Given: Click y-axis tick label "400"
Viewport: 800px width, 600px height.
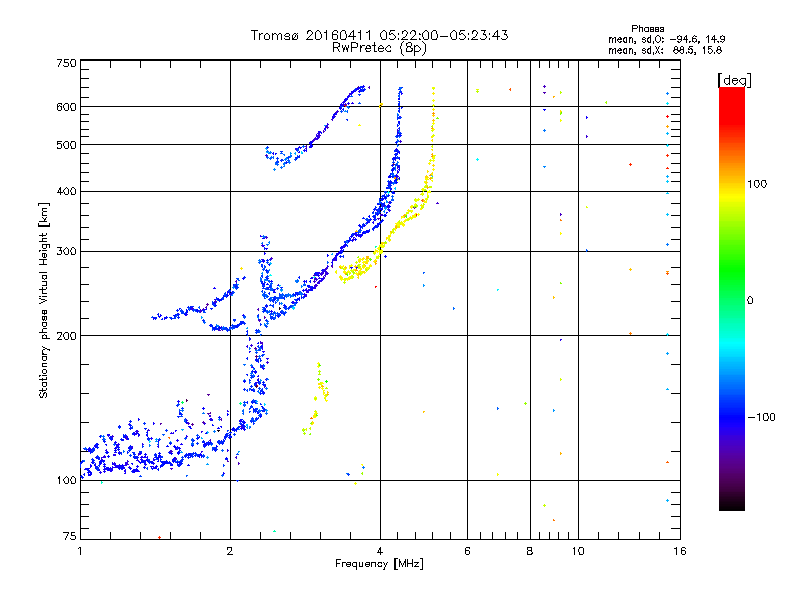Looking at the screenshot, I should [x=66, y=191].
